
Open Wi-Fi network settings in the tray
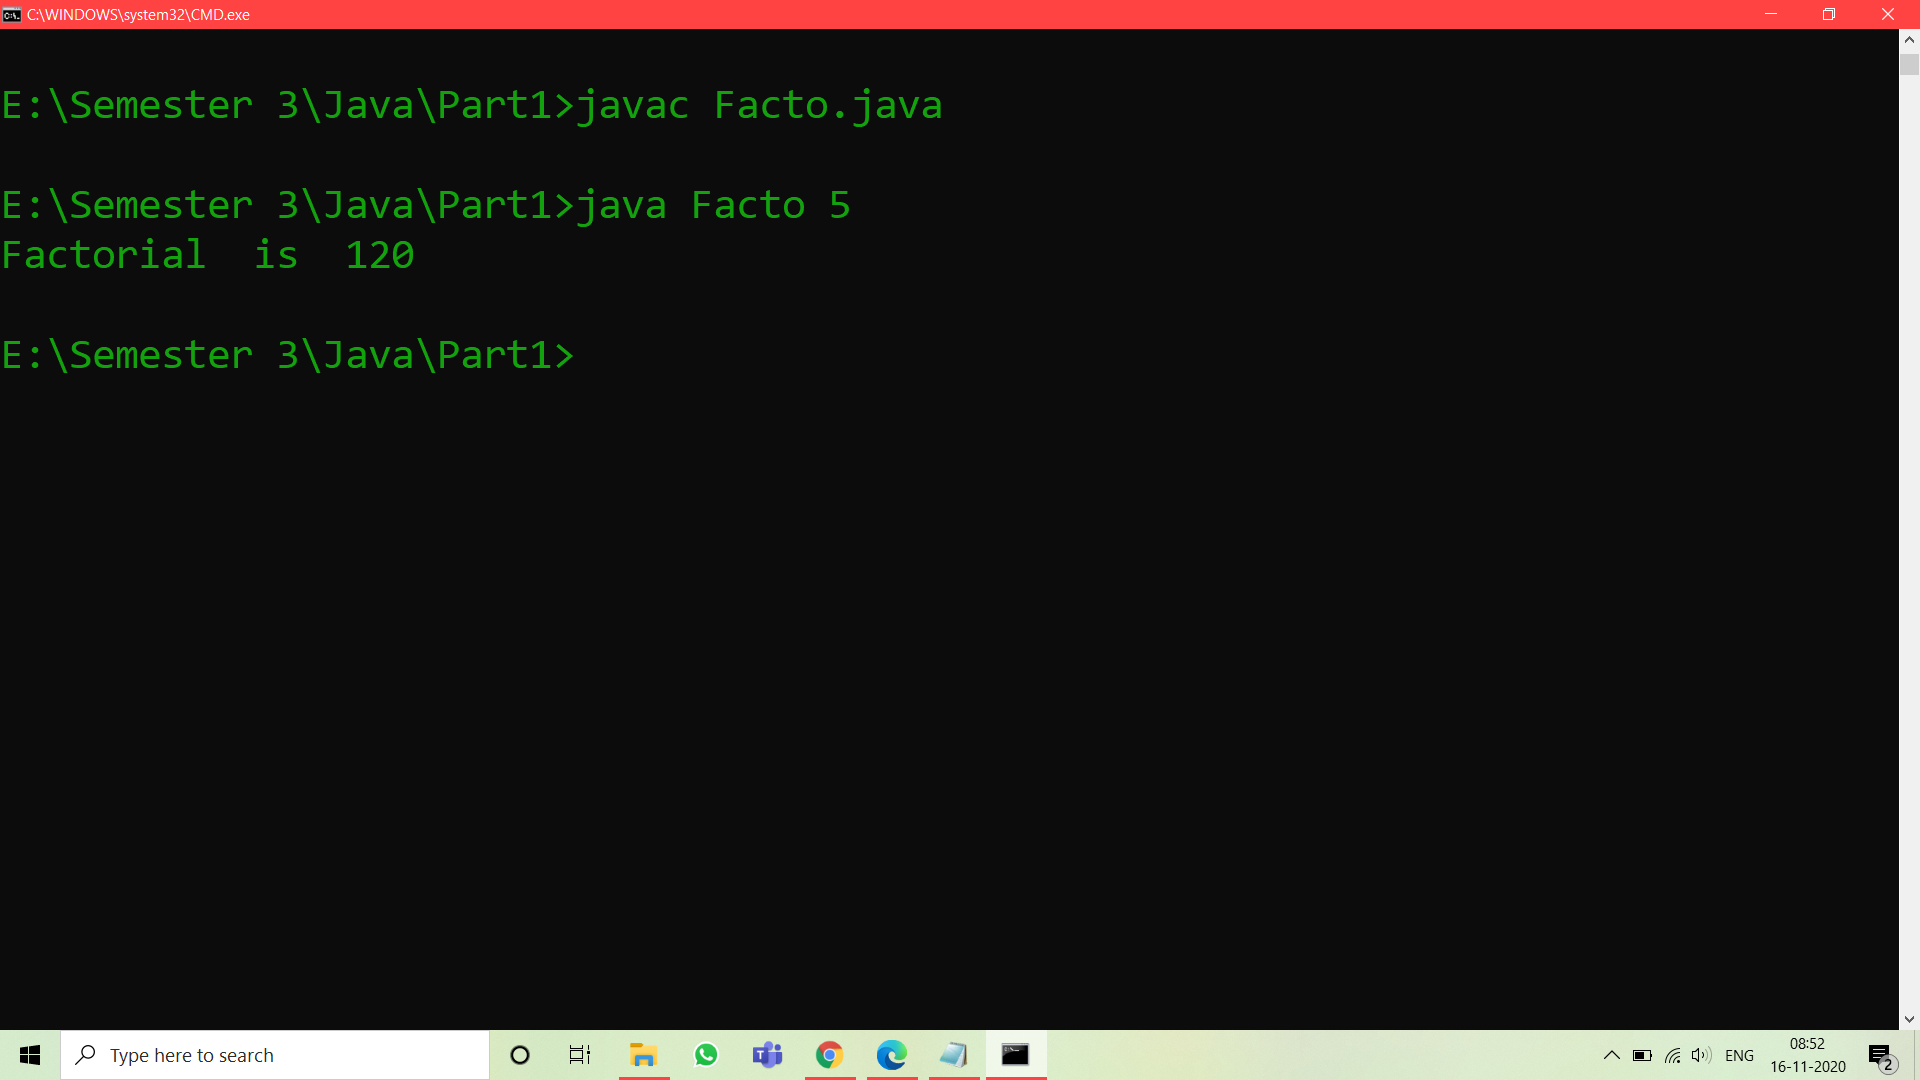1672,1055
